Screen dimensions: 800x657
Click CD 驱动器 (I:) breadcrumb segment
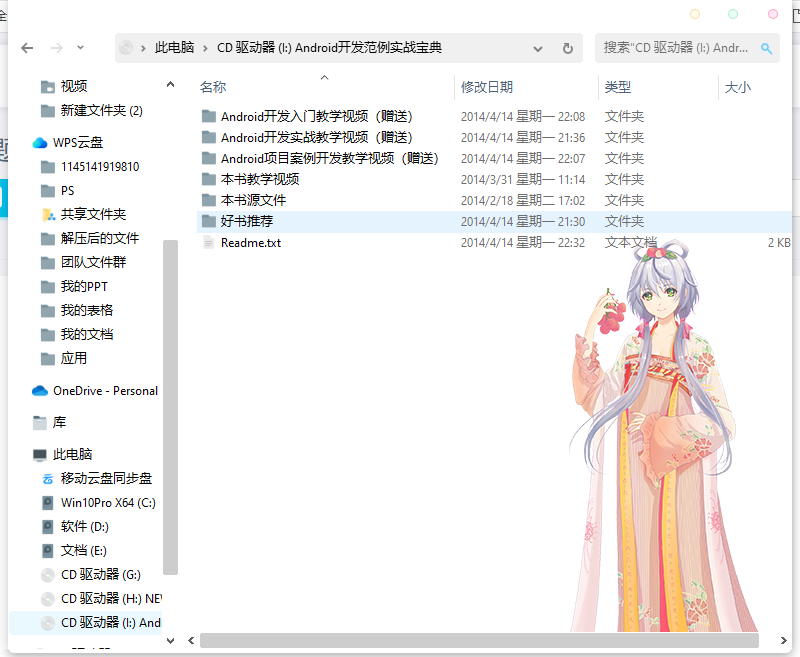pos(329,48)
